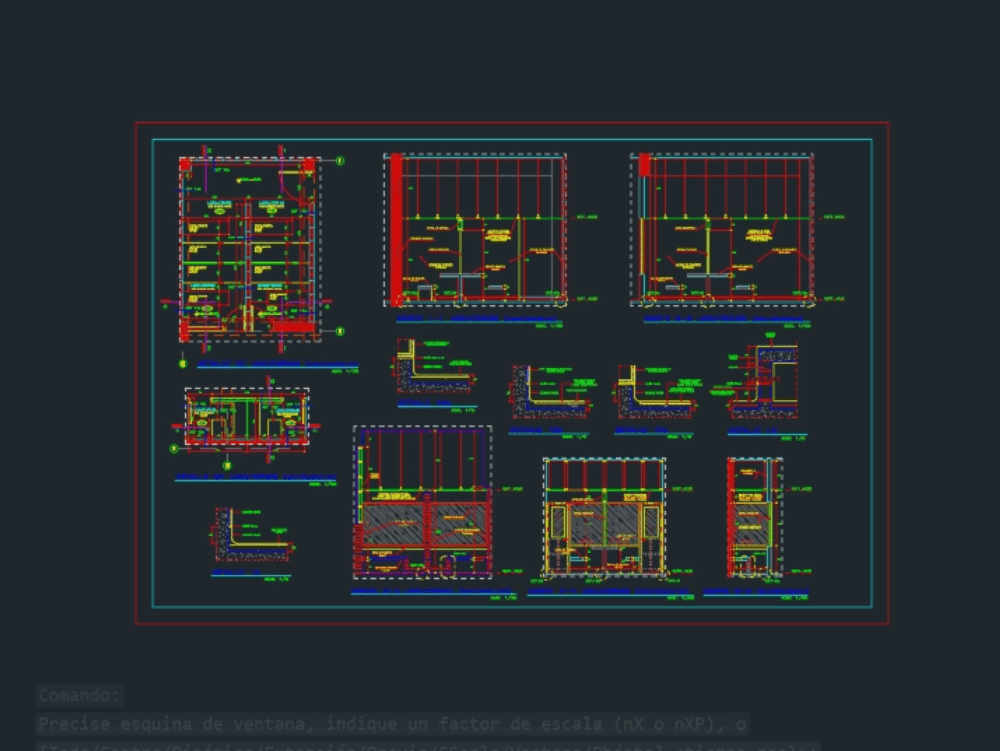Click the green grid bubble at floor plan top-right
This screenshot has width=1000, height=751.
(340, 160)
